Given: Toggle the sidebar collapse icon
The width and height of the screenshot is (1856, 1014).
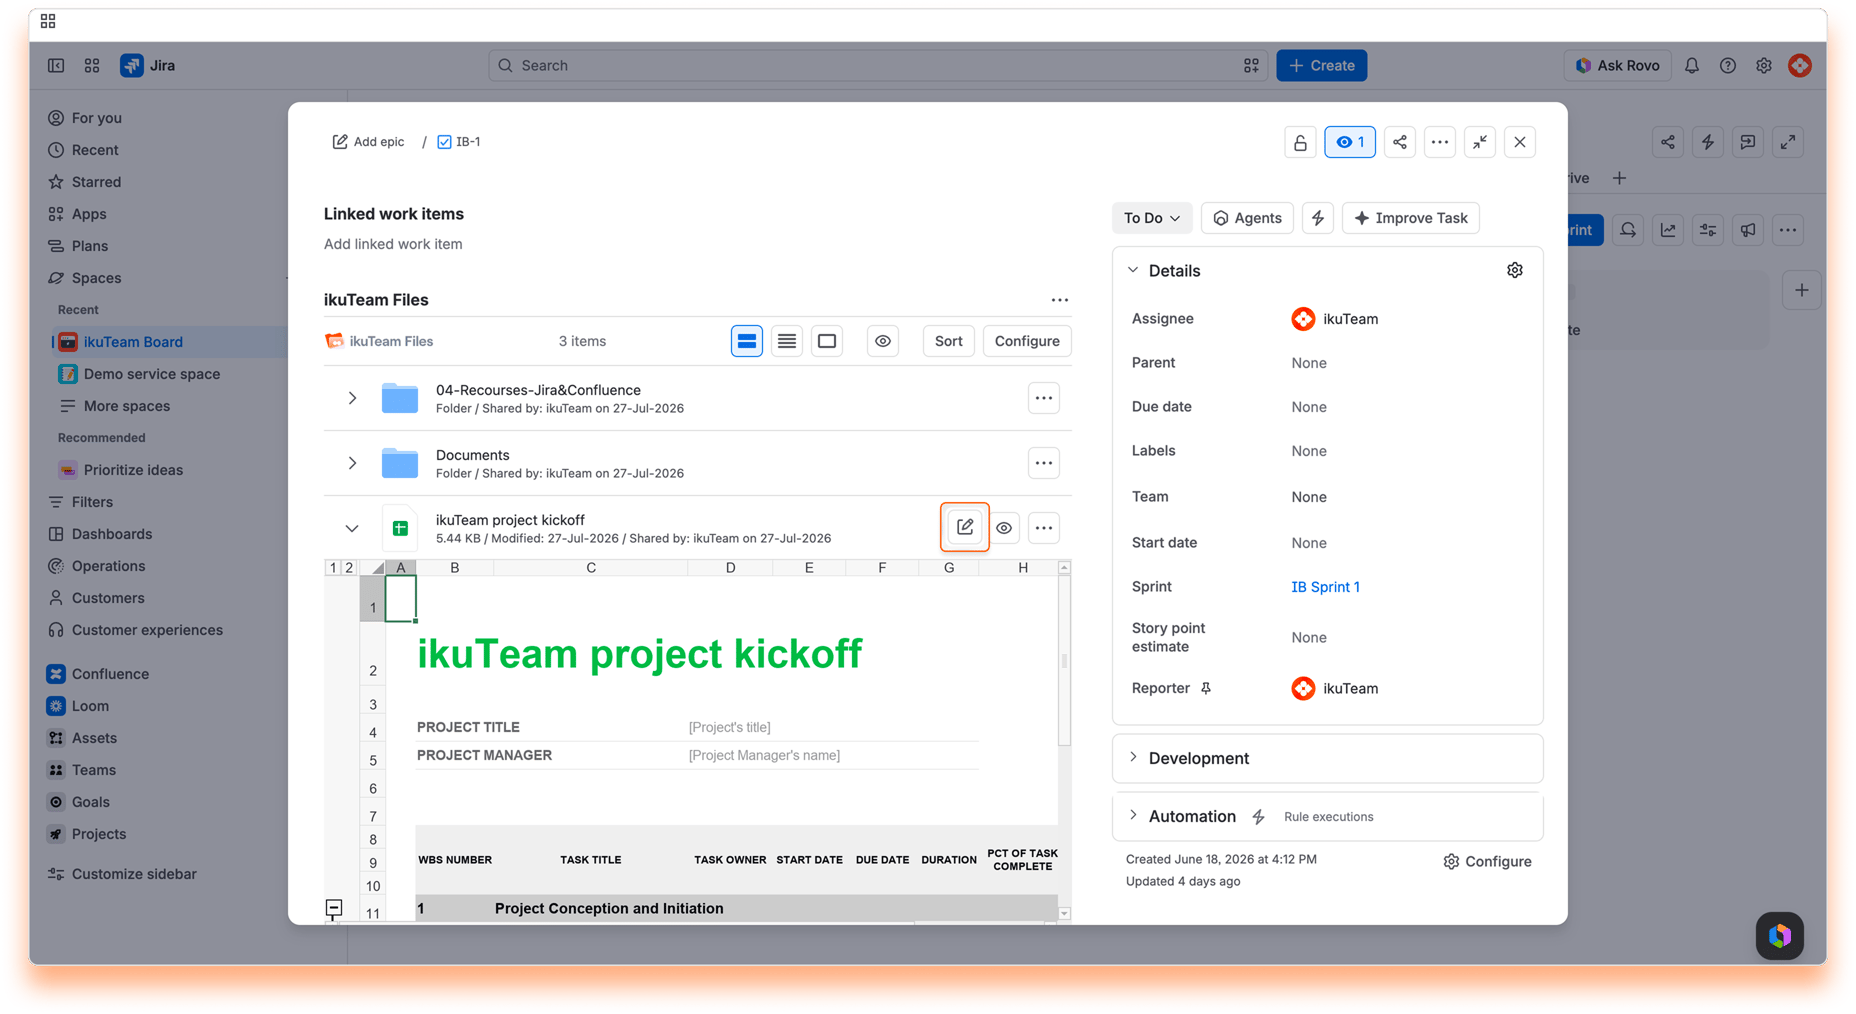Looking at the screenshot, I should pos(56,65).
